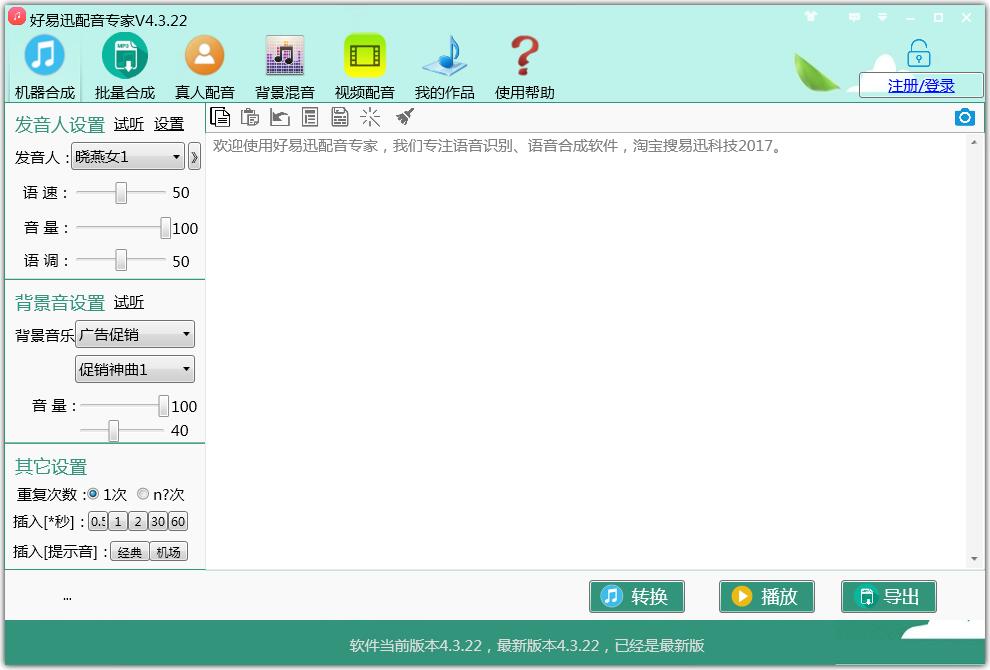Click the 语速 speech speed slider handle
990x670 pixels.
click(x=121, y=193)
